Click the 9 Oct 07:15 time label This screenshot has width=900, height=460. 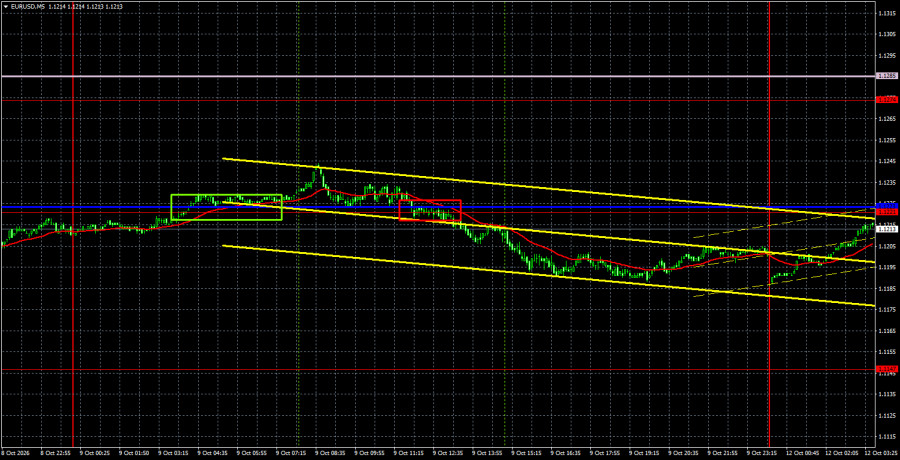[289, 453]
